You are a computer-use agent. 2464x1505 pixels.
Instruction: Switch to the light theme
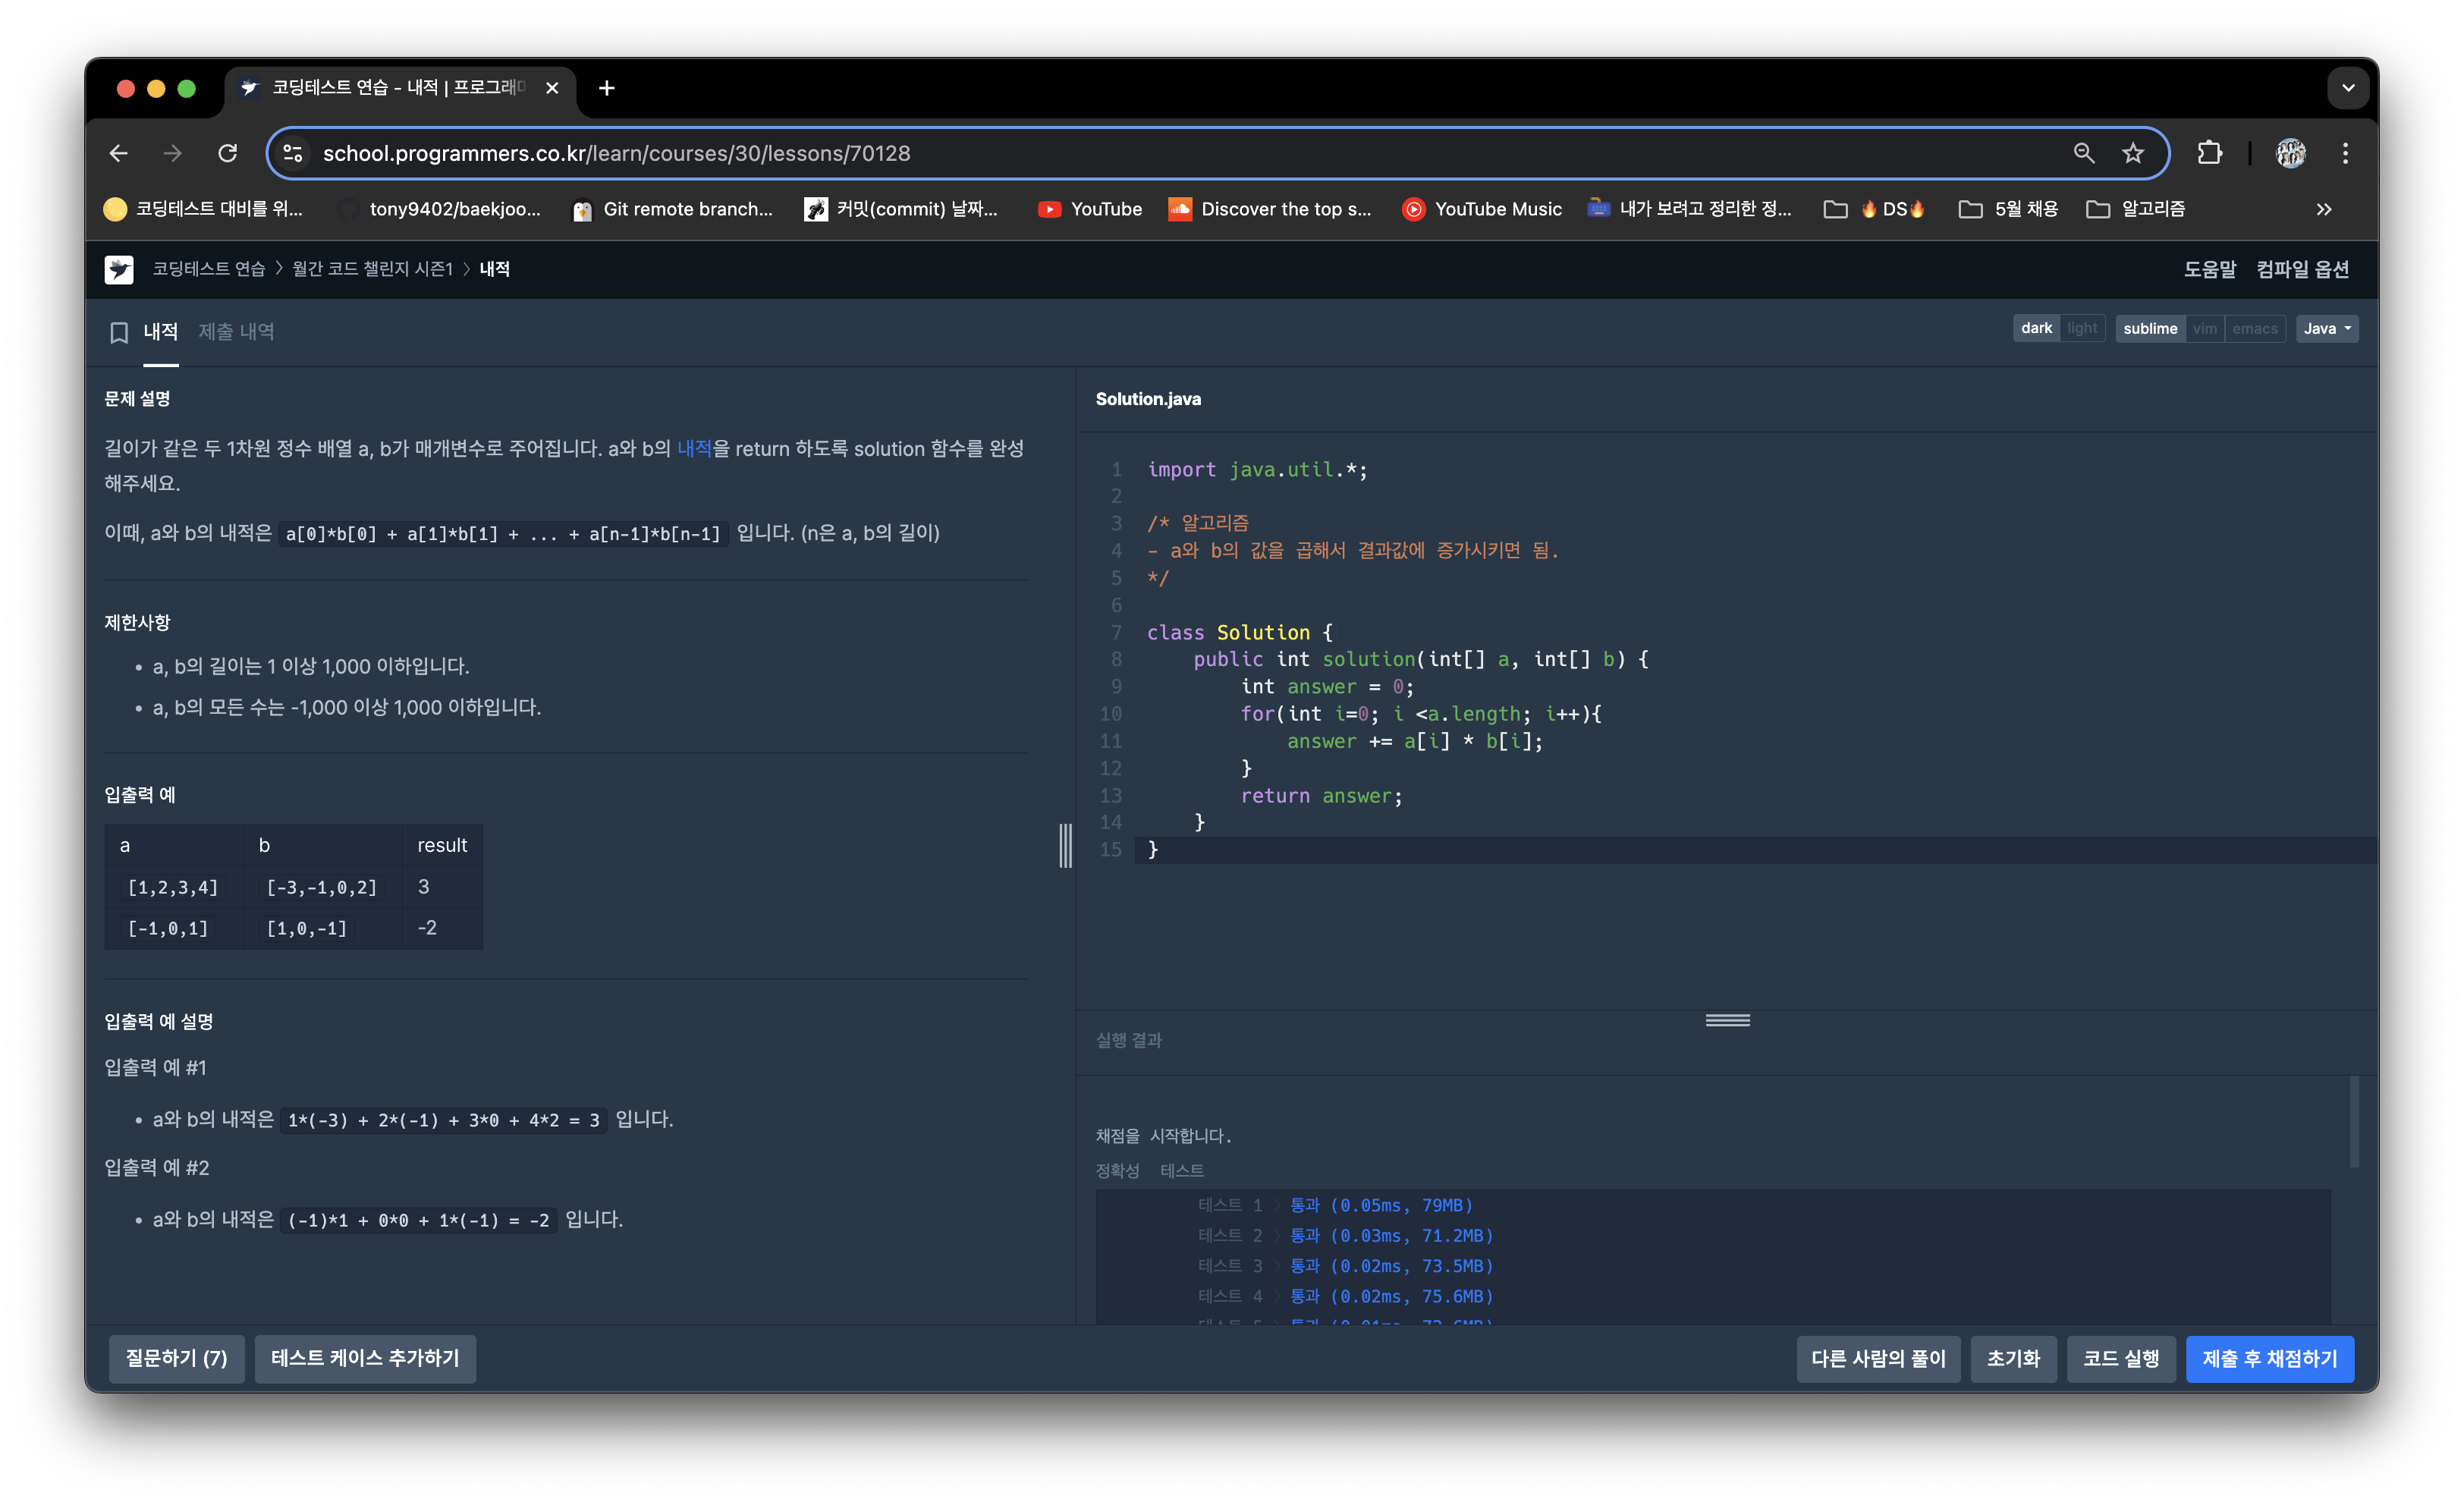click(x=2082, y=328)
